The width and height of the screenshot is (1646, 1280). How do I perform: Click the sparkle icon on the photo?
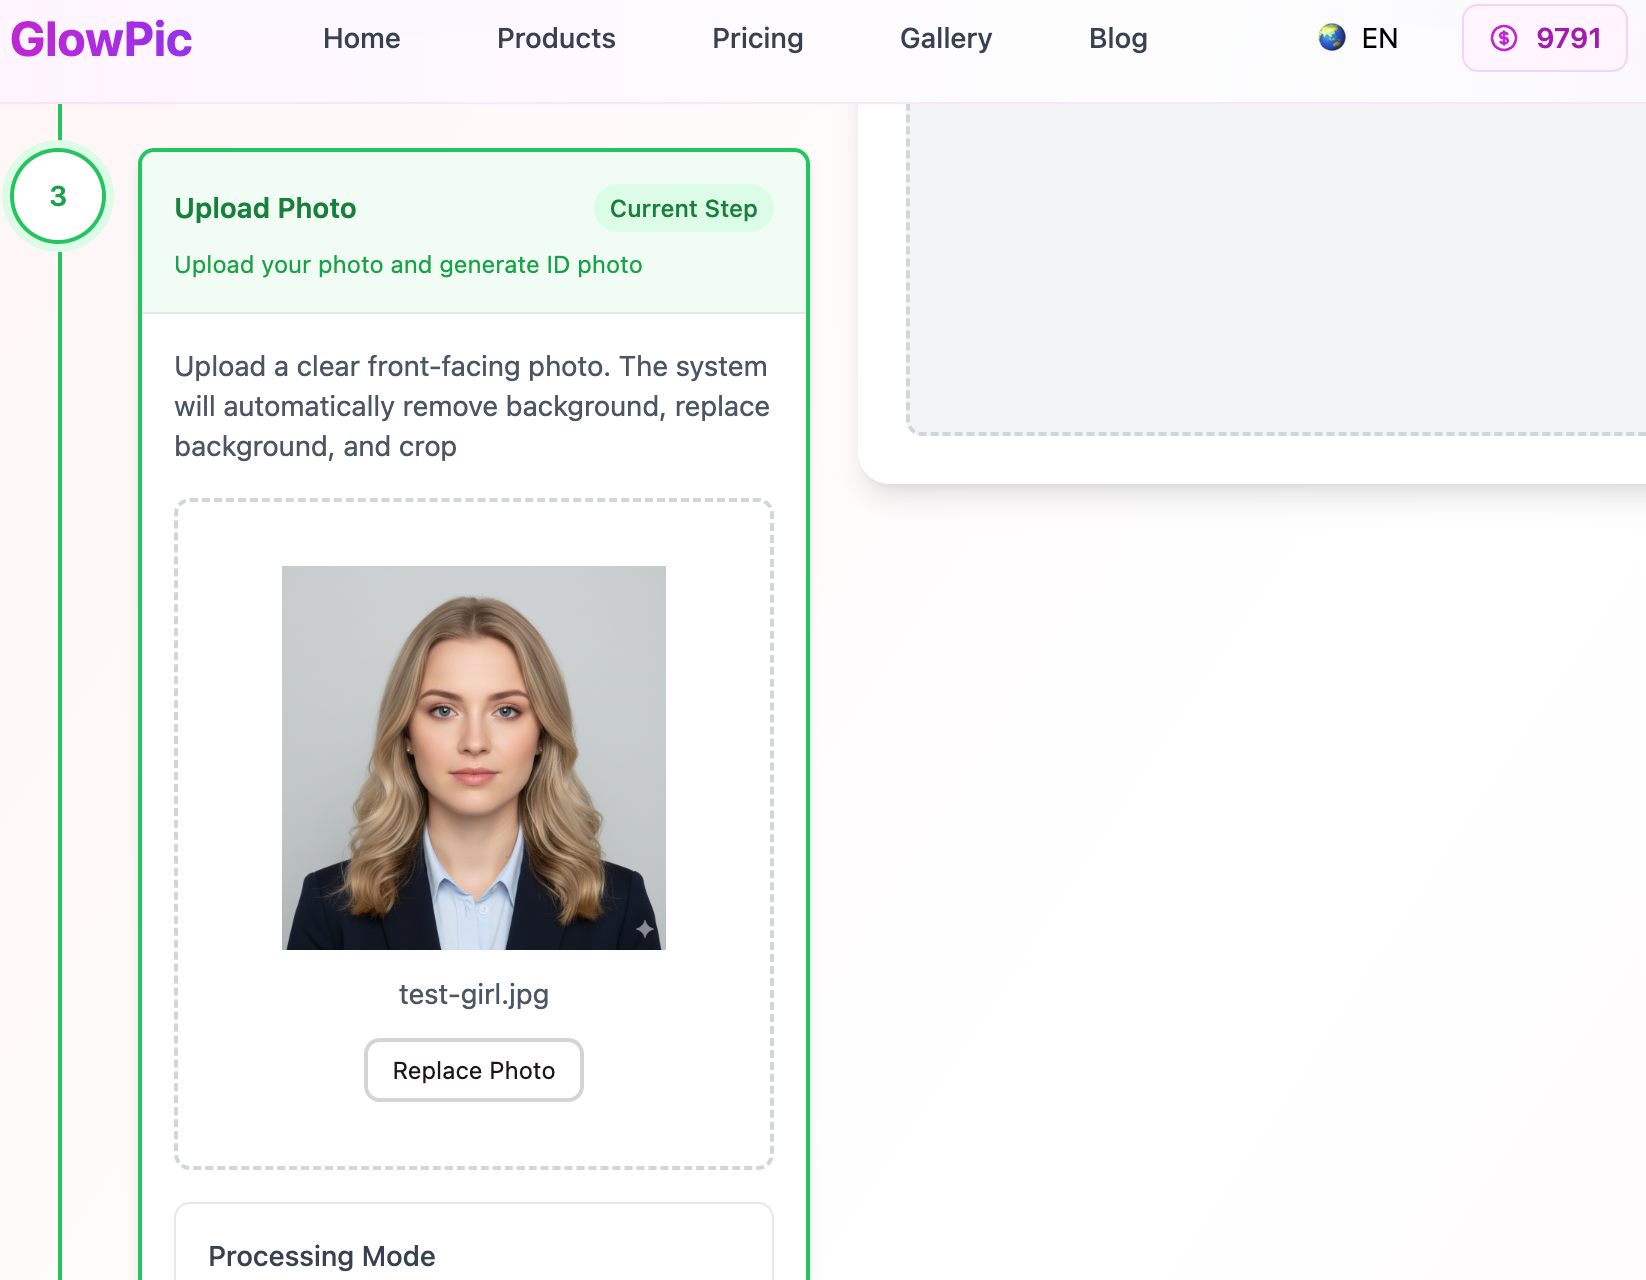tap(645, 929)
